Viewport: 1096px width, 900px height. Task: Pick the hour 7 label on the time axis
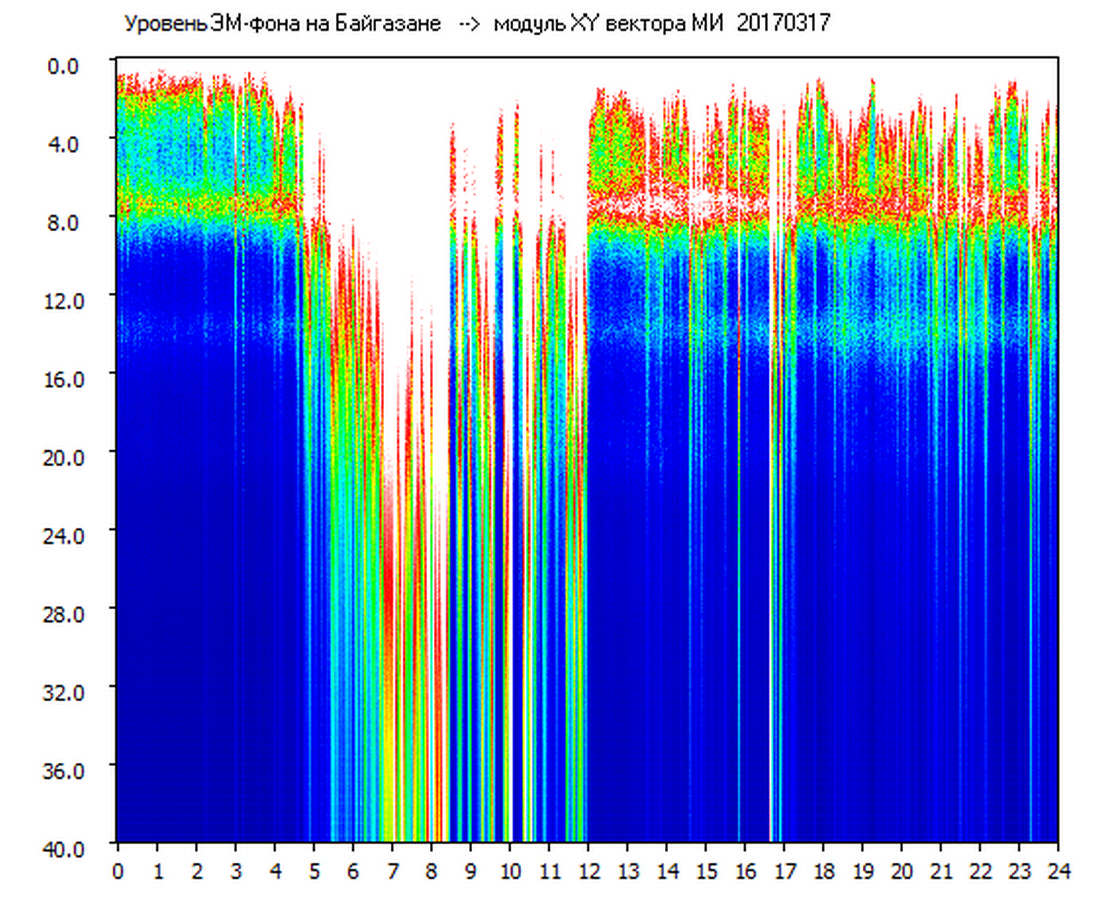[x=392, y=870]
